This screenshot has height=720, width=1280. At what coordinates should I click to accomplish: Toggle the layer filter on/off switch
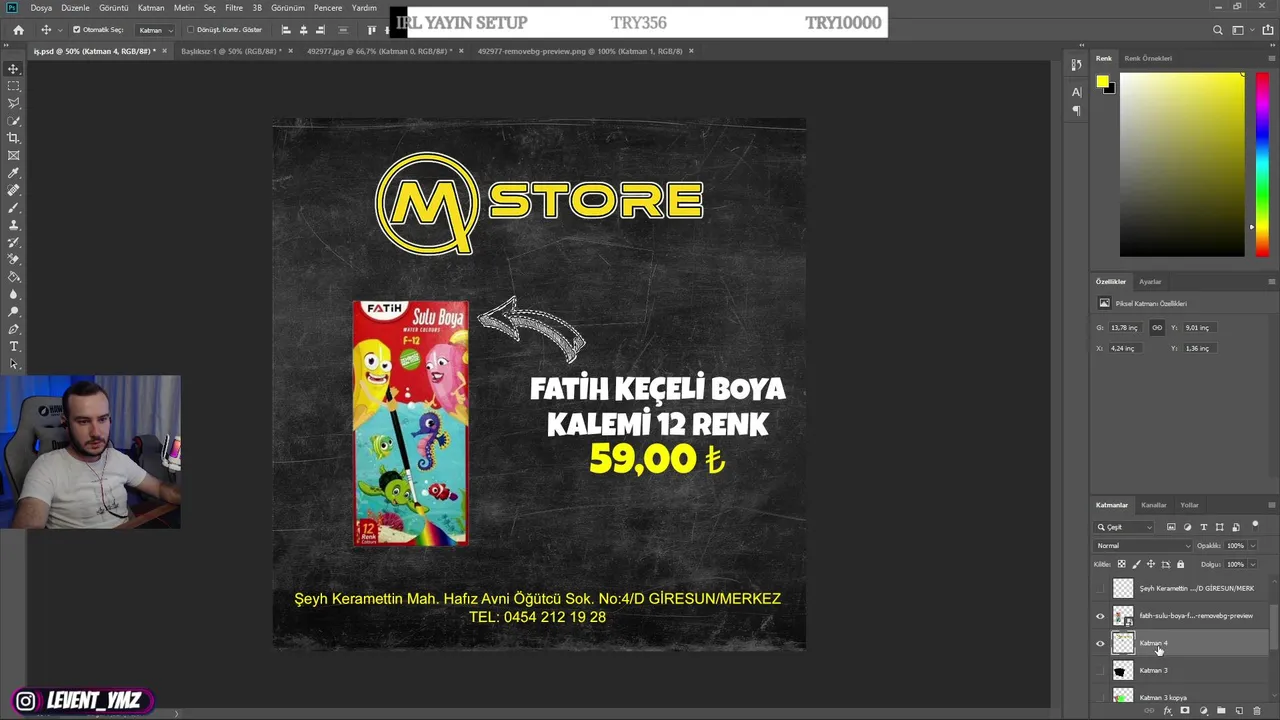click(x=1255, y=525)
